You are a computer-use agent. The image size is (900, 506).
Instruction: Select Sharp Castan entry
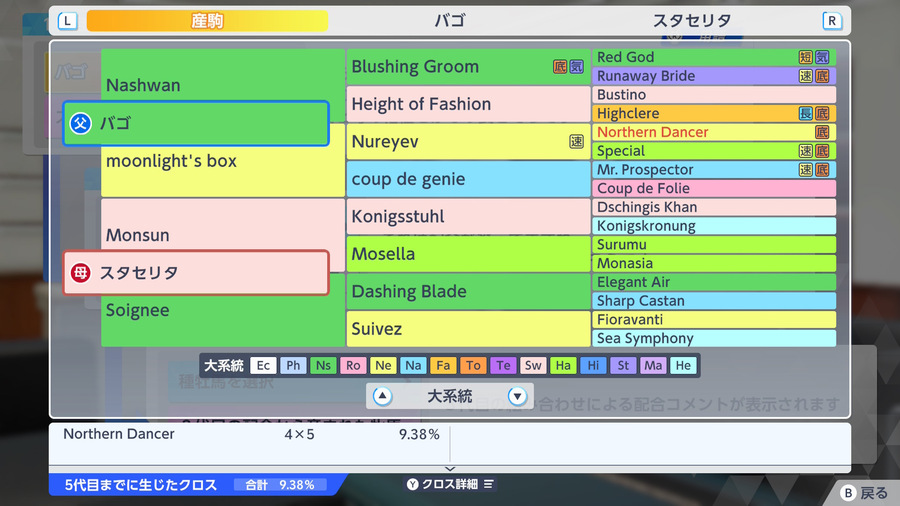(714, 301)
